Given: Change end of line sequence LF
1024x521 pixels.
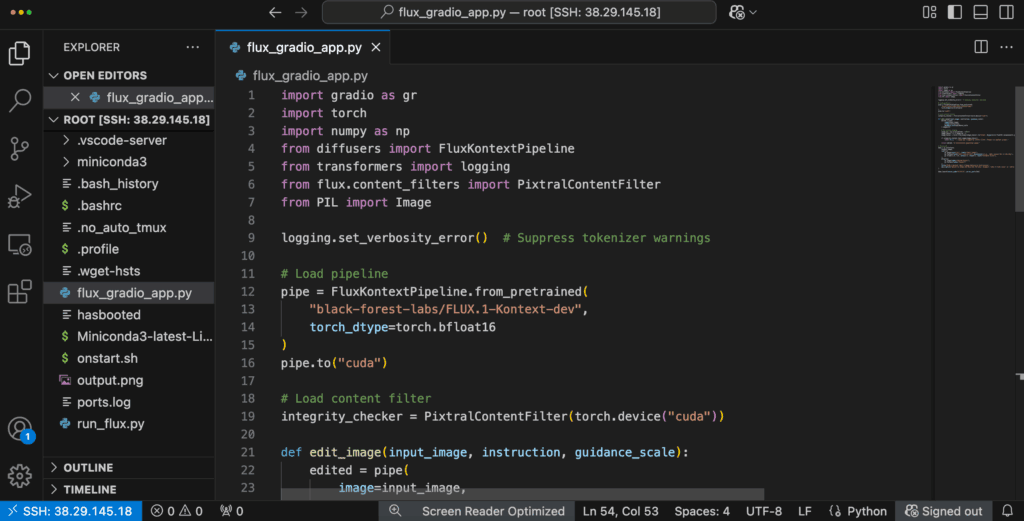Looking at the screenshot, I should point(805,511).
